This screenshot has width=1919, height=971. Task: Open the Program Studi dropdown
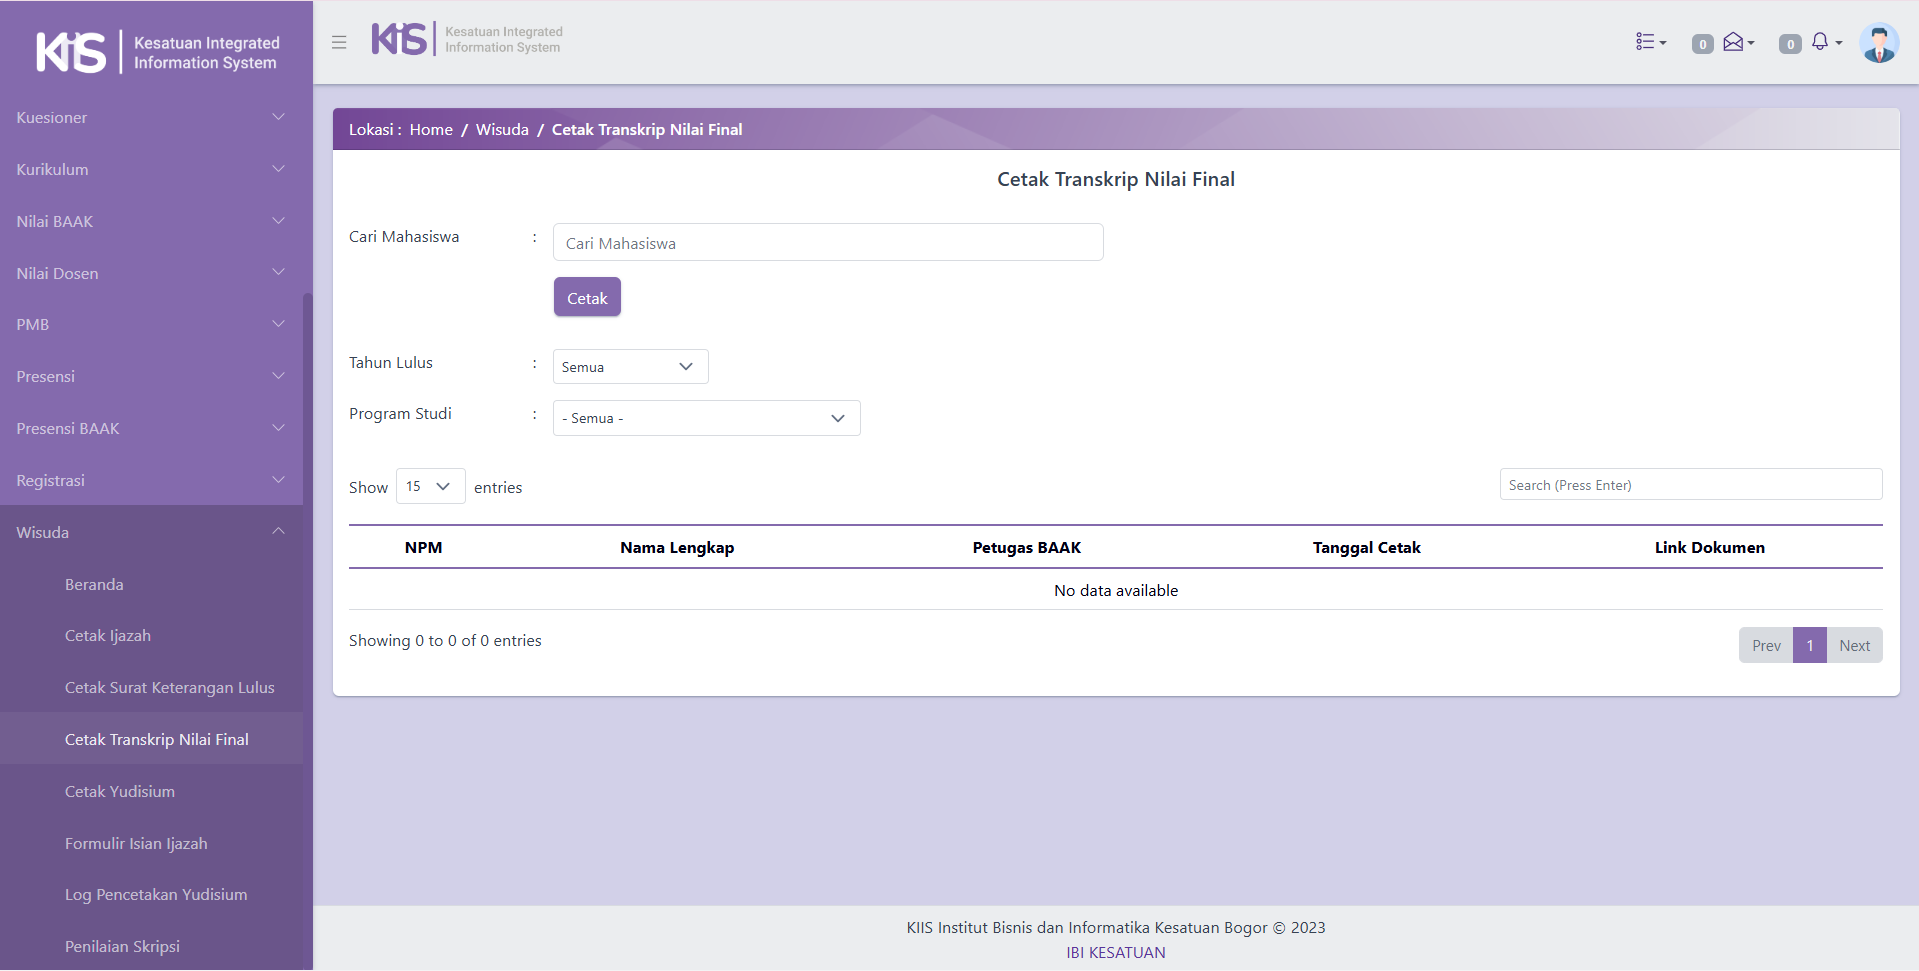coord(706,418)
